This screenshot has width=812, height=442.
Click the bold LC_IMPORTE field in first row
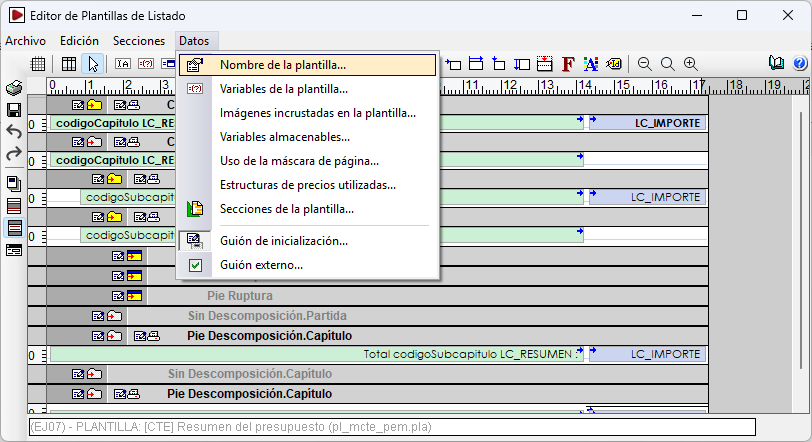[x=647, y=123]
